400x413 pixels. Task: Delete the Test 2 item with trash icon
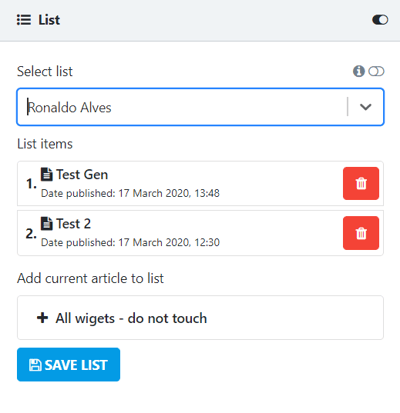tap(361, 233)
